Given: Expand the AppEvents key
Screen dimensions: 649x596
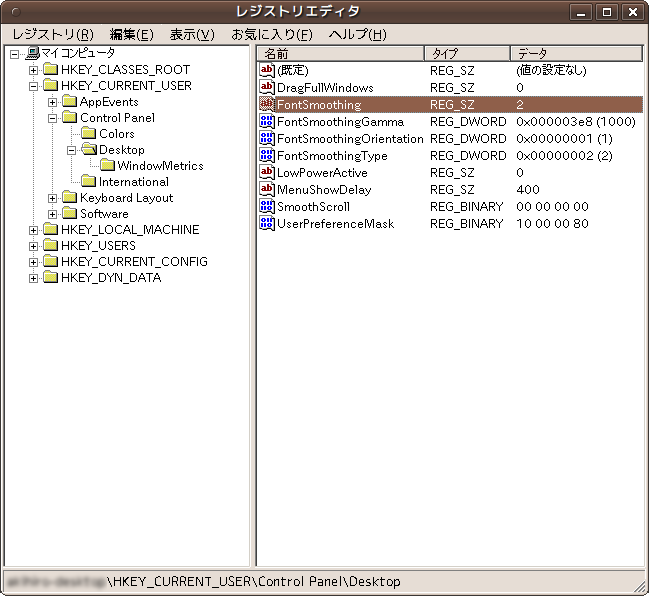Looking at the screenshot, I should [x=53, y=102].
